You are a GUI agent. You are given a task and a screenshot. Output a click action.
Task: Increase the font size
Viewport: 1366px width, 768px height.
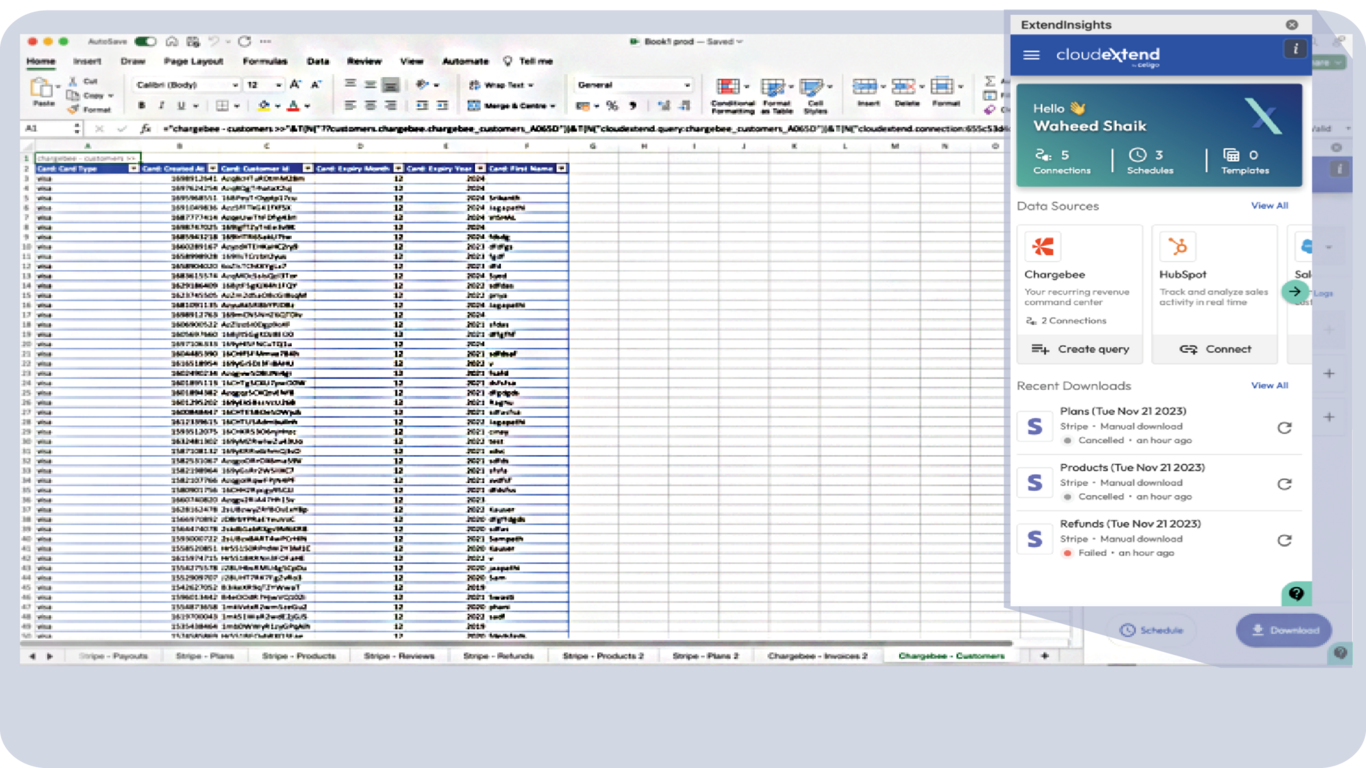coord(298,85)
